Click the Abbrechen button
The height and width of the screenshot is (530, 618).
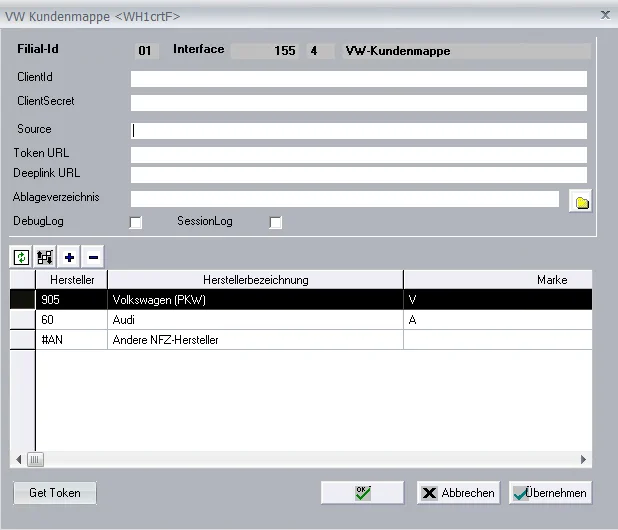click(x=458, y=493)
